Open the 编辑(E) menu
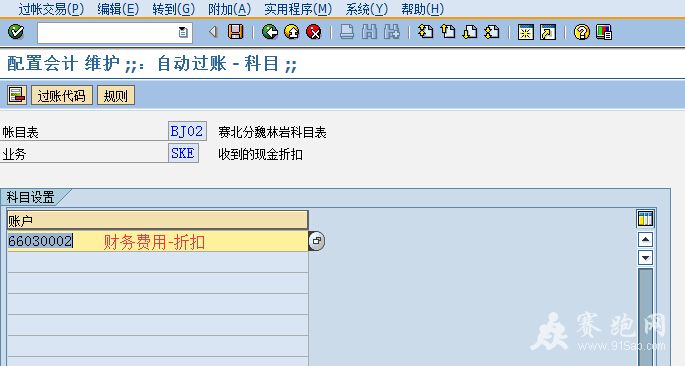Screen dimensions: 685x366 coord(118,9)
